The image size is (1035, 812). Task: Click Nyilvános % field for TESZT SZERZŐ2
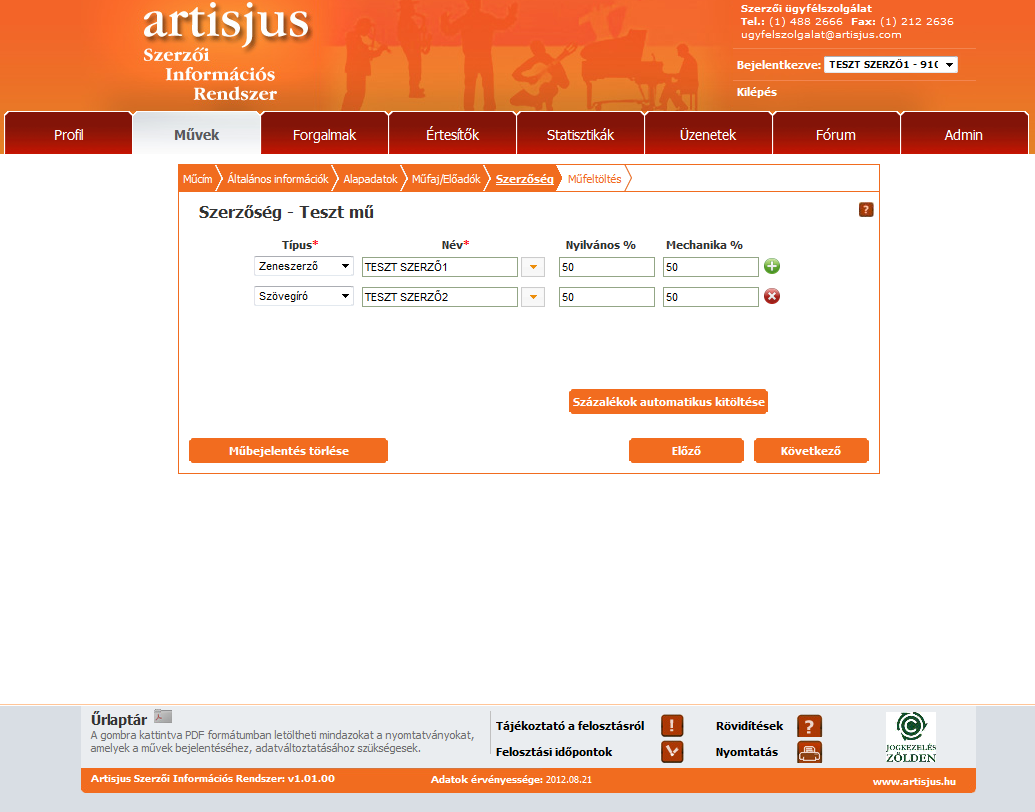(x=607, y=297)
